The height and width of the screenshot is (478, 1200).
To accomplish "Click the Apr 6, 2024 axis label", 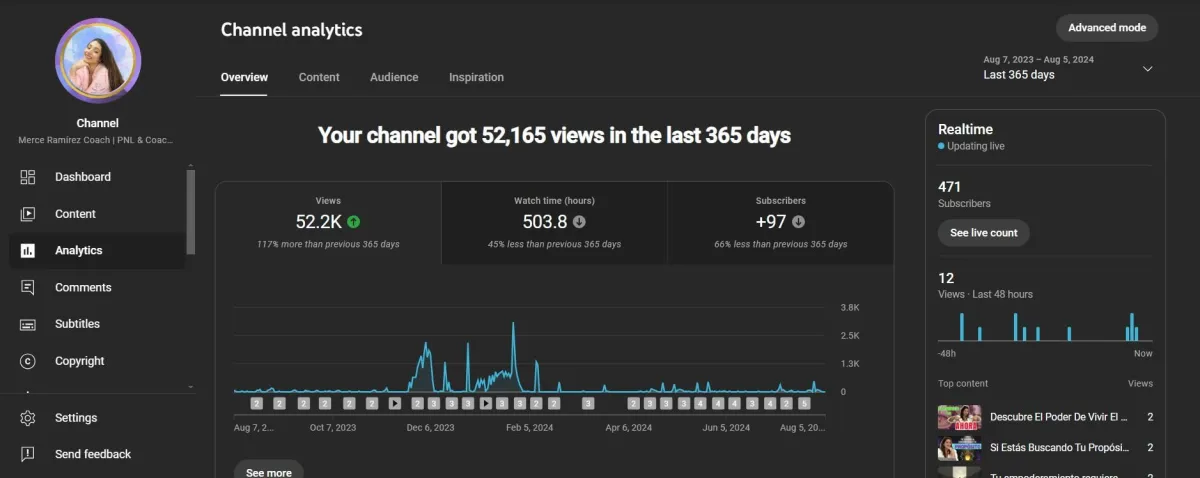I will point(629,427).
